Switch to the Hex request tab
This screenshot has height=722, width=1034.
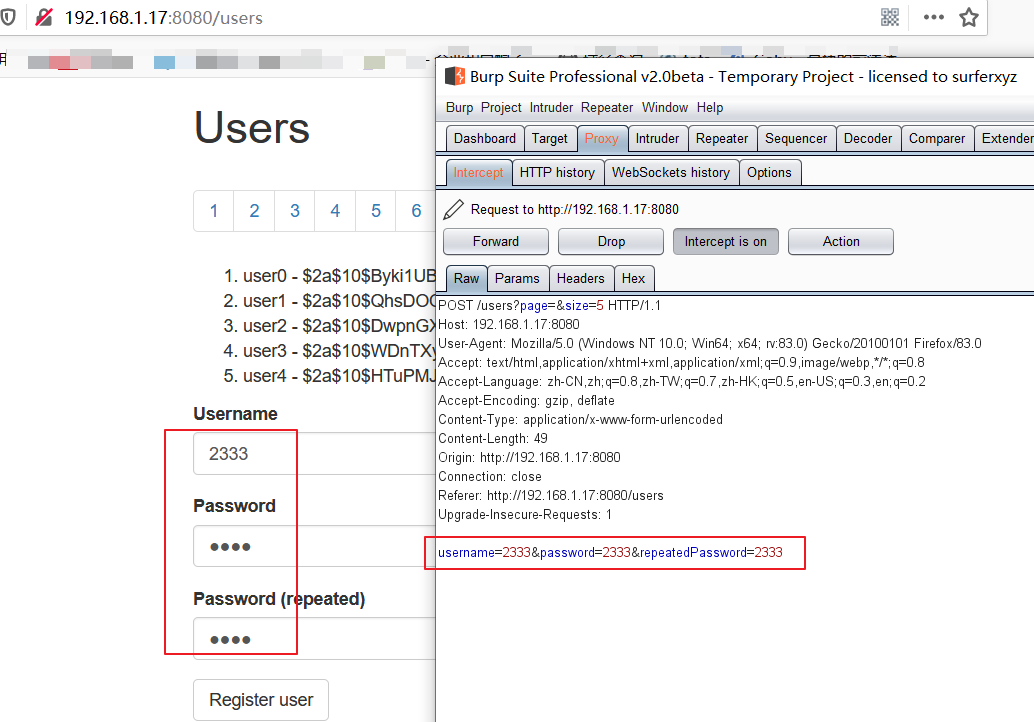(x=633, y=278)
